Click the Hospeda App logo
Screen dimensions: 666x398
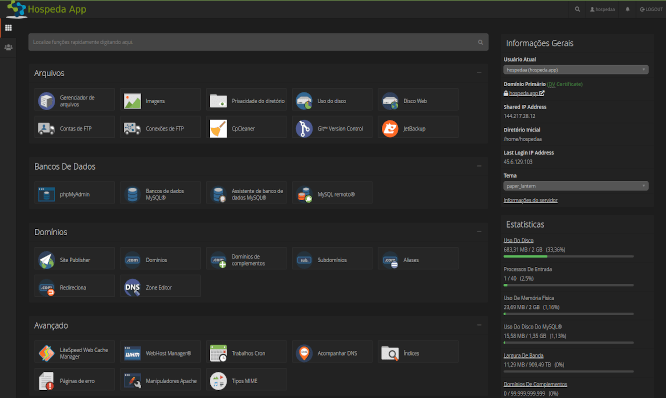coord(47,9)
